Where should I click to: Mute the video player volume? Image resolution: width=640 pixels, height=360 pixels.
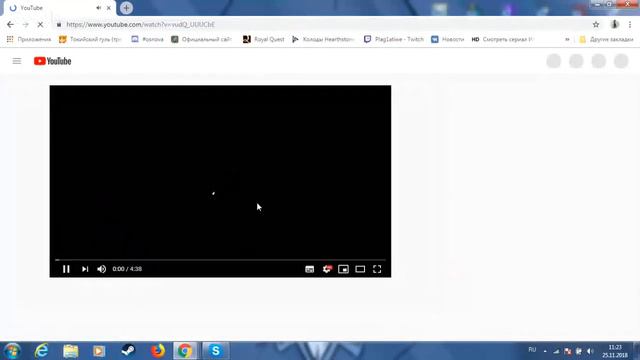pyautogui.click(x=101, y=269)
